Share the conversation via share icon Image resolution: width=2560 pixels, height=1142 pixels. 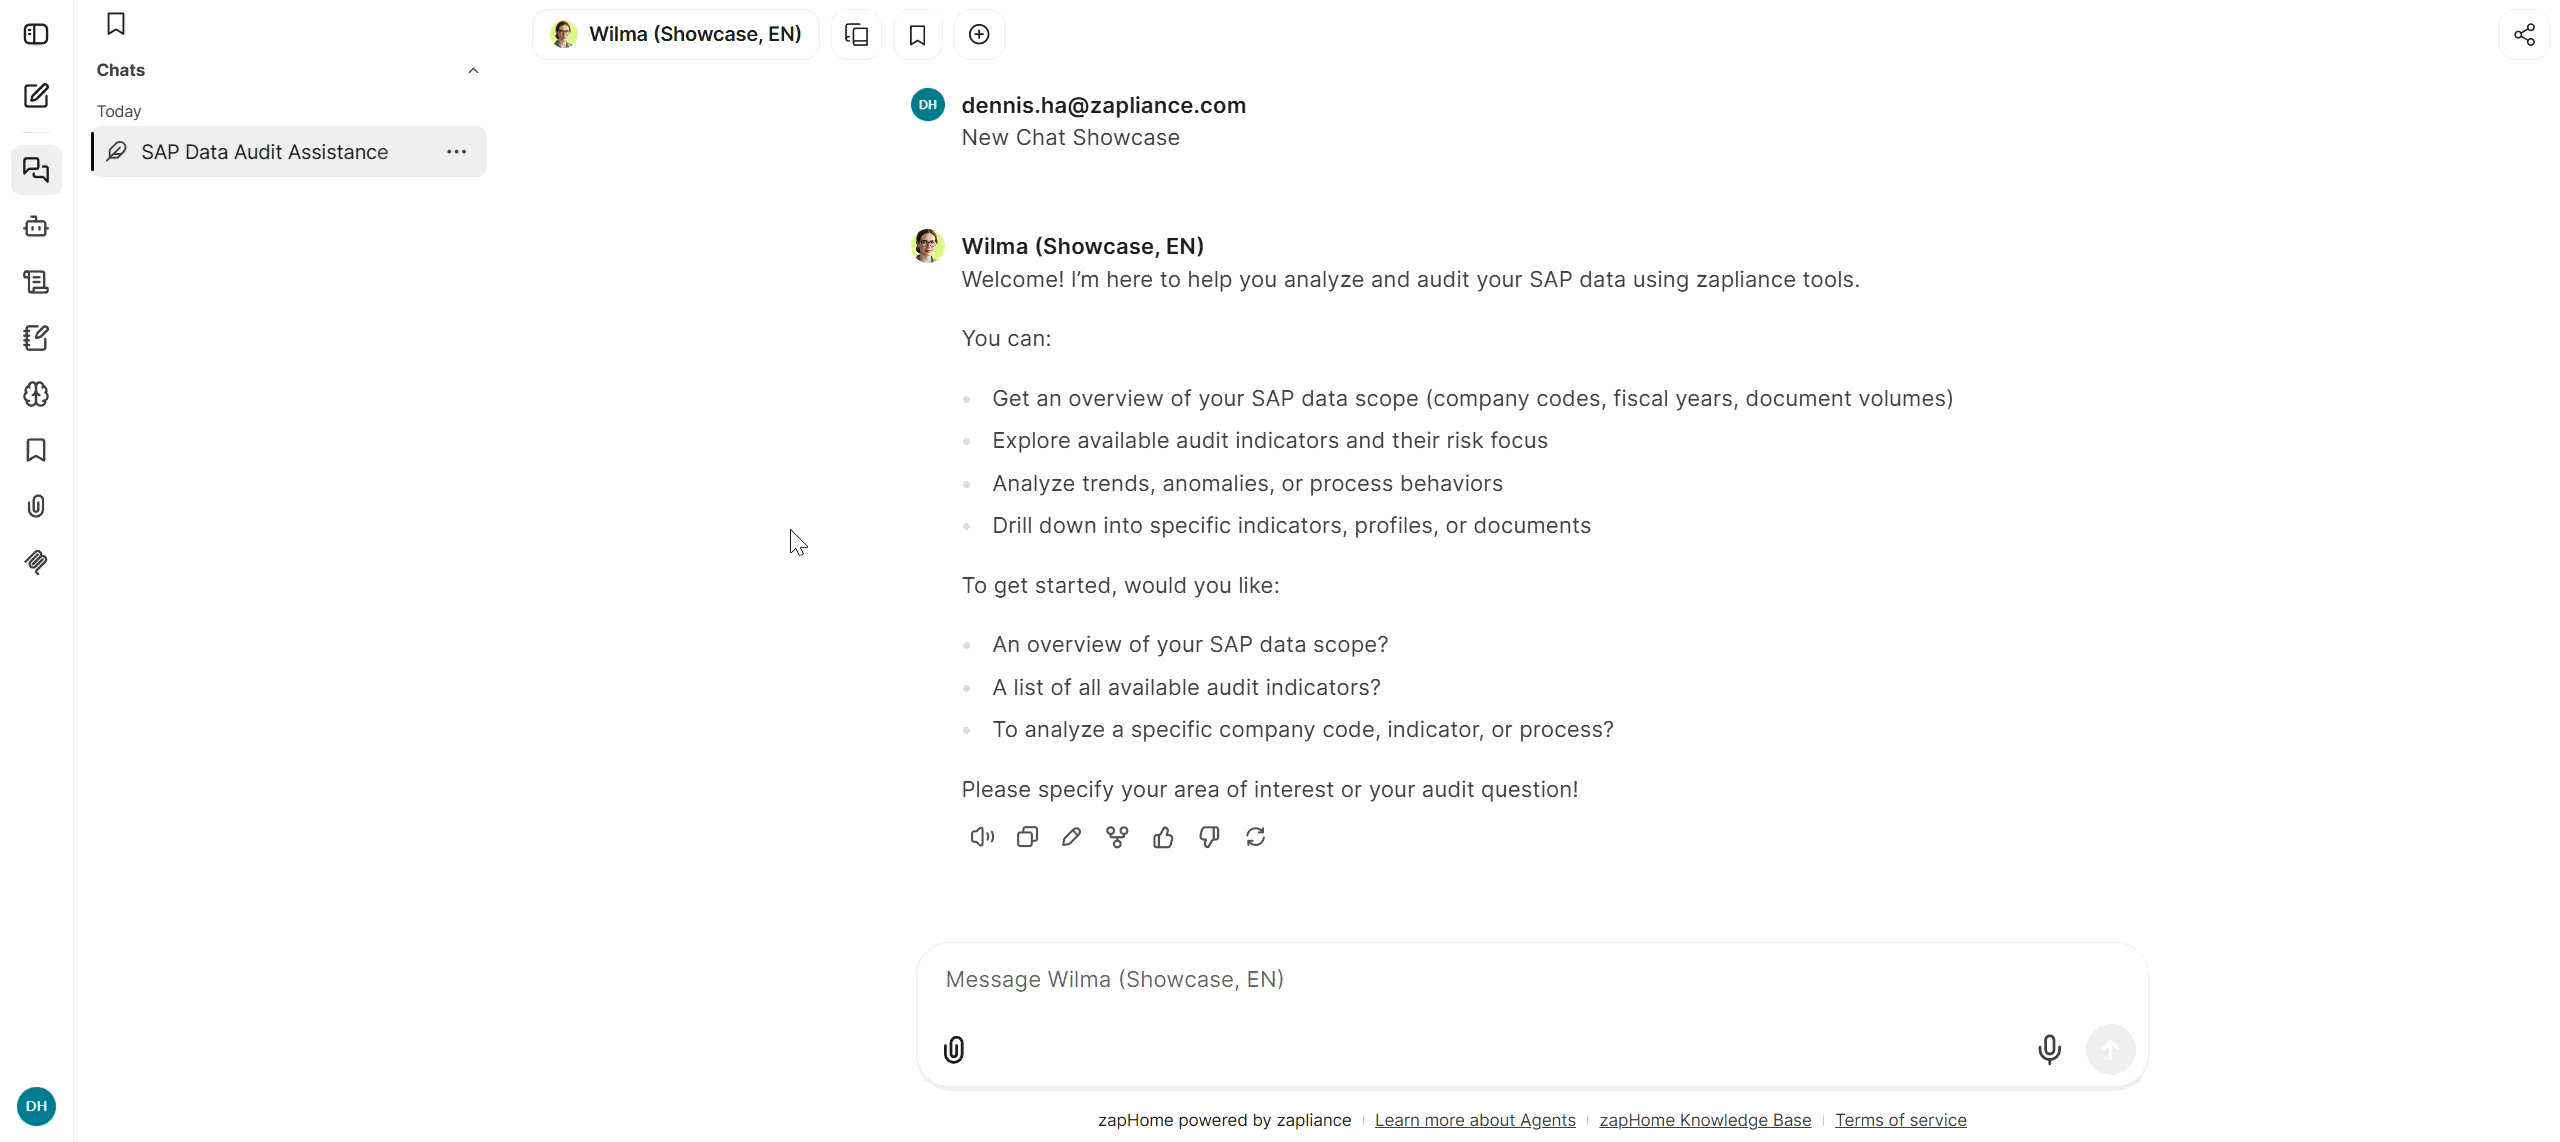tap(2524, 34)
